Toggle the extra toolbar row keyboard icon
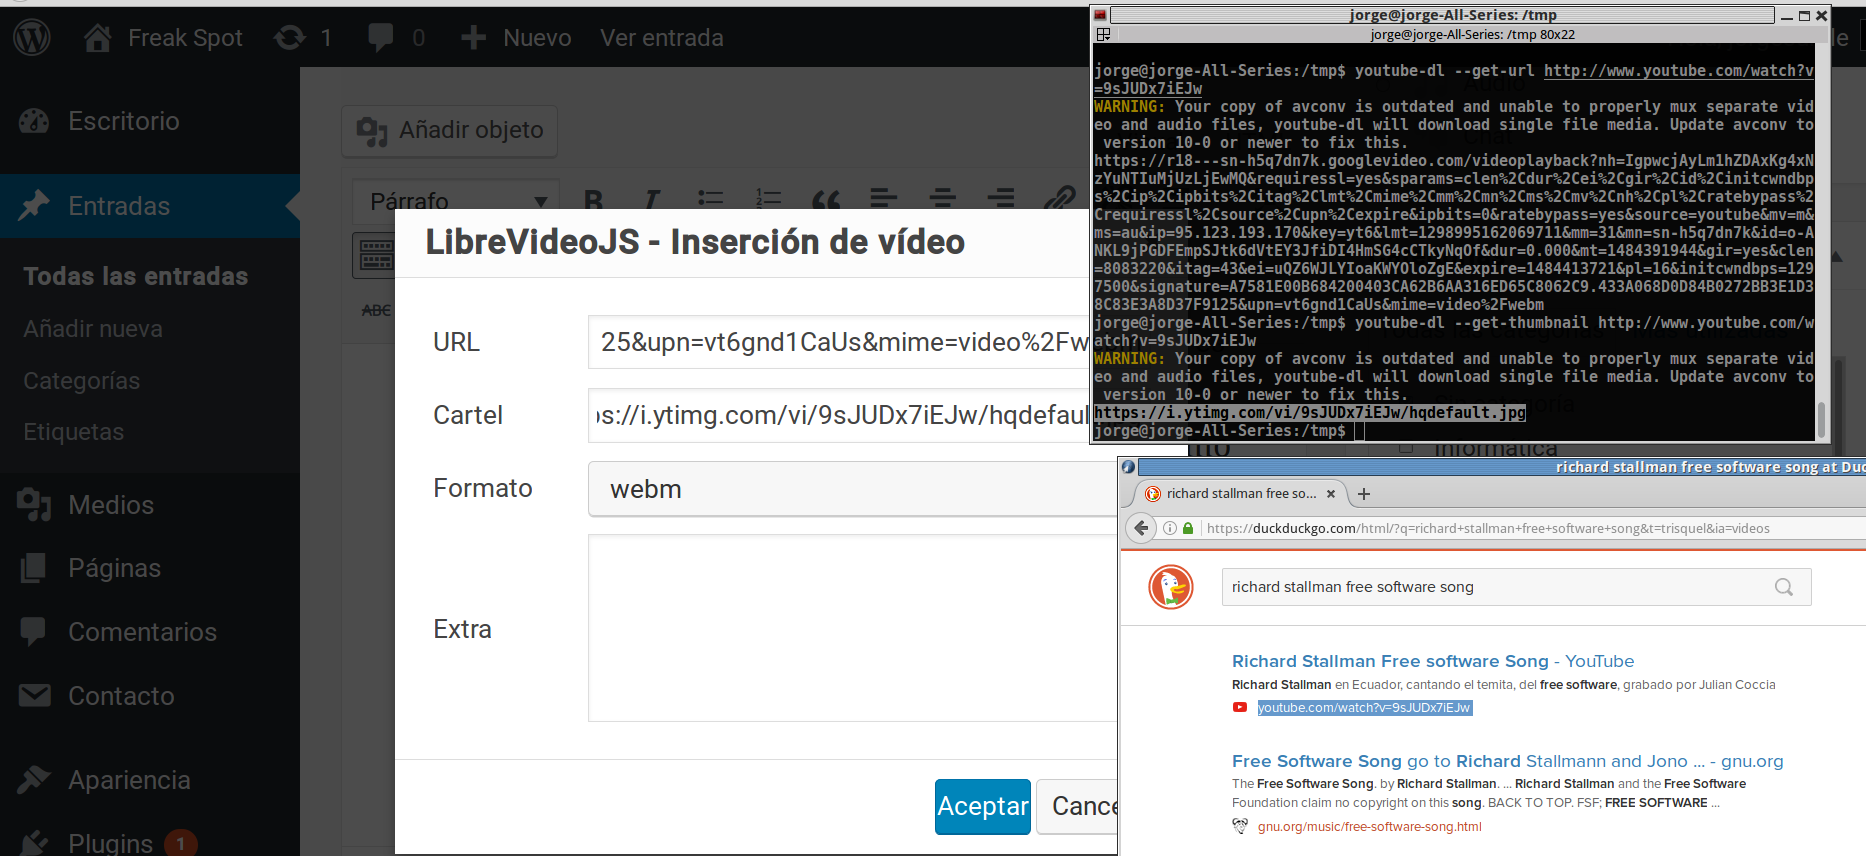This screenshot has width=1866, height=856. (375, 256)
